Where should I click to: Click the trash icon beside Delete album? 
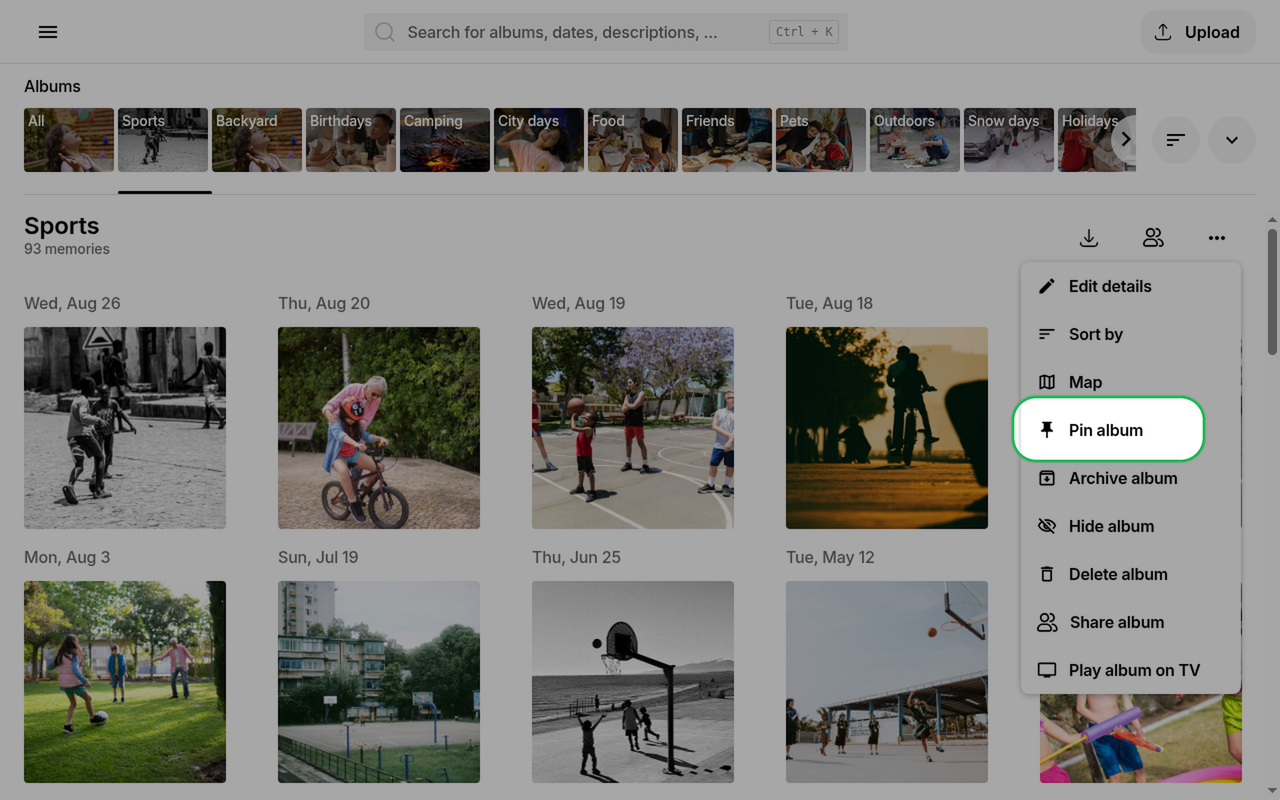coord(1047,574)
